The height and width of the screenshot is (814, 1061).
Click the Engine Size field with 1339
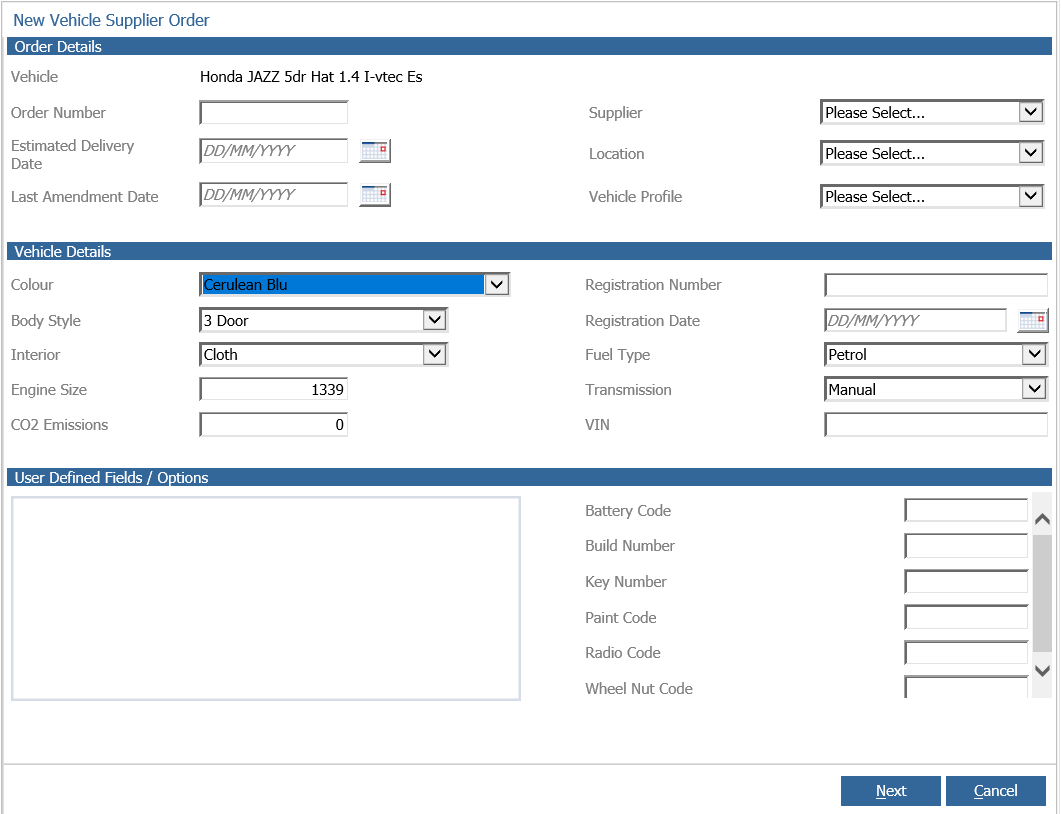tap(274, 389)
